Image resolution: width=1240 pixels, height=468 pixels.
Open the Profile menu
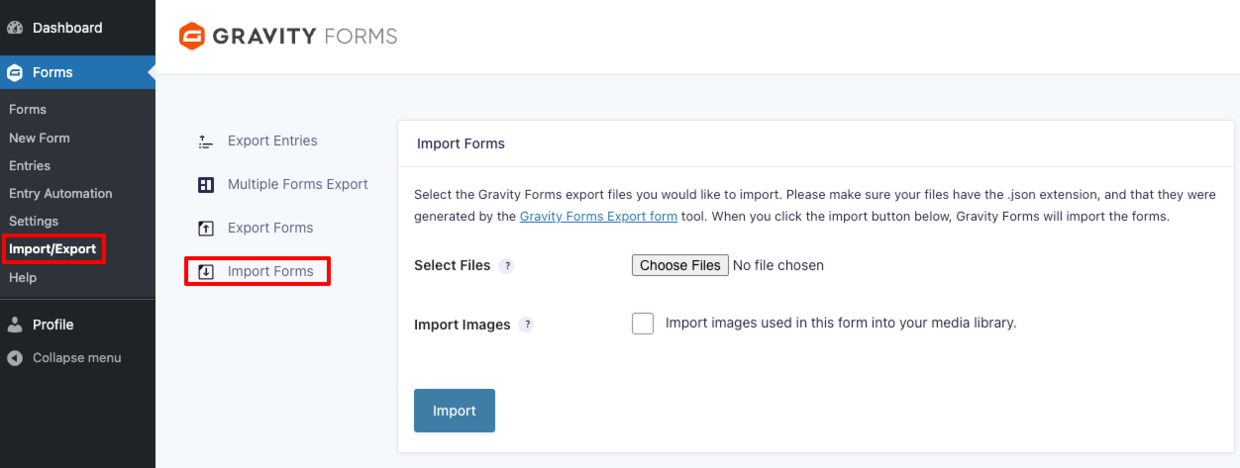click(x=53, y=324)
